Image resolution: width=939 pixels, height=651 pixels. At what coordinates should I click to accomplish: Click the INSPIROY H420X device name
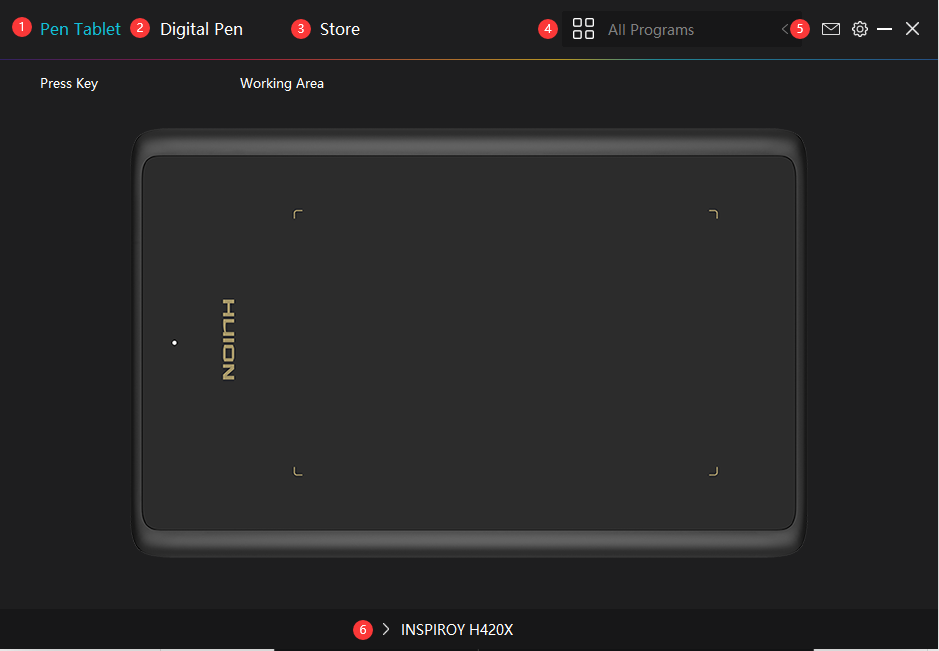coord(457,629)
